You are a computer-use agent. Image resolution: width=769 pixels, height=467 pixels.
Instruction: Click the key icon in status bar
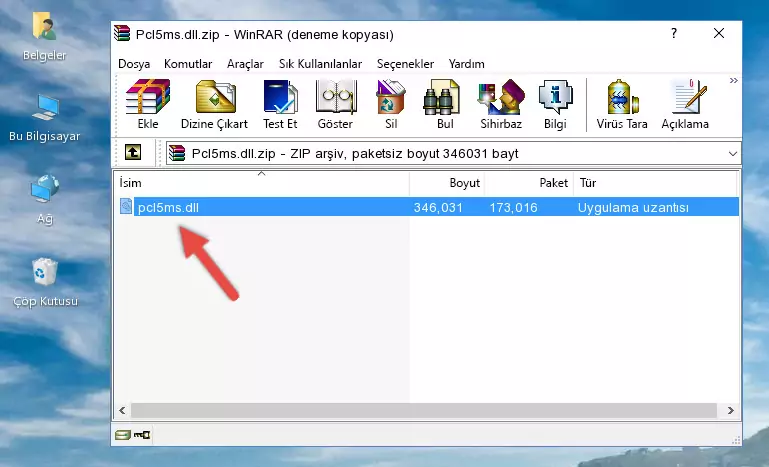142,435
